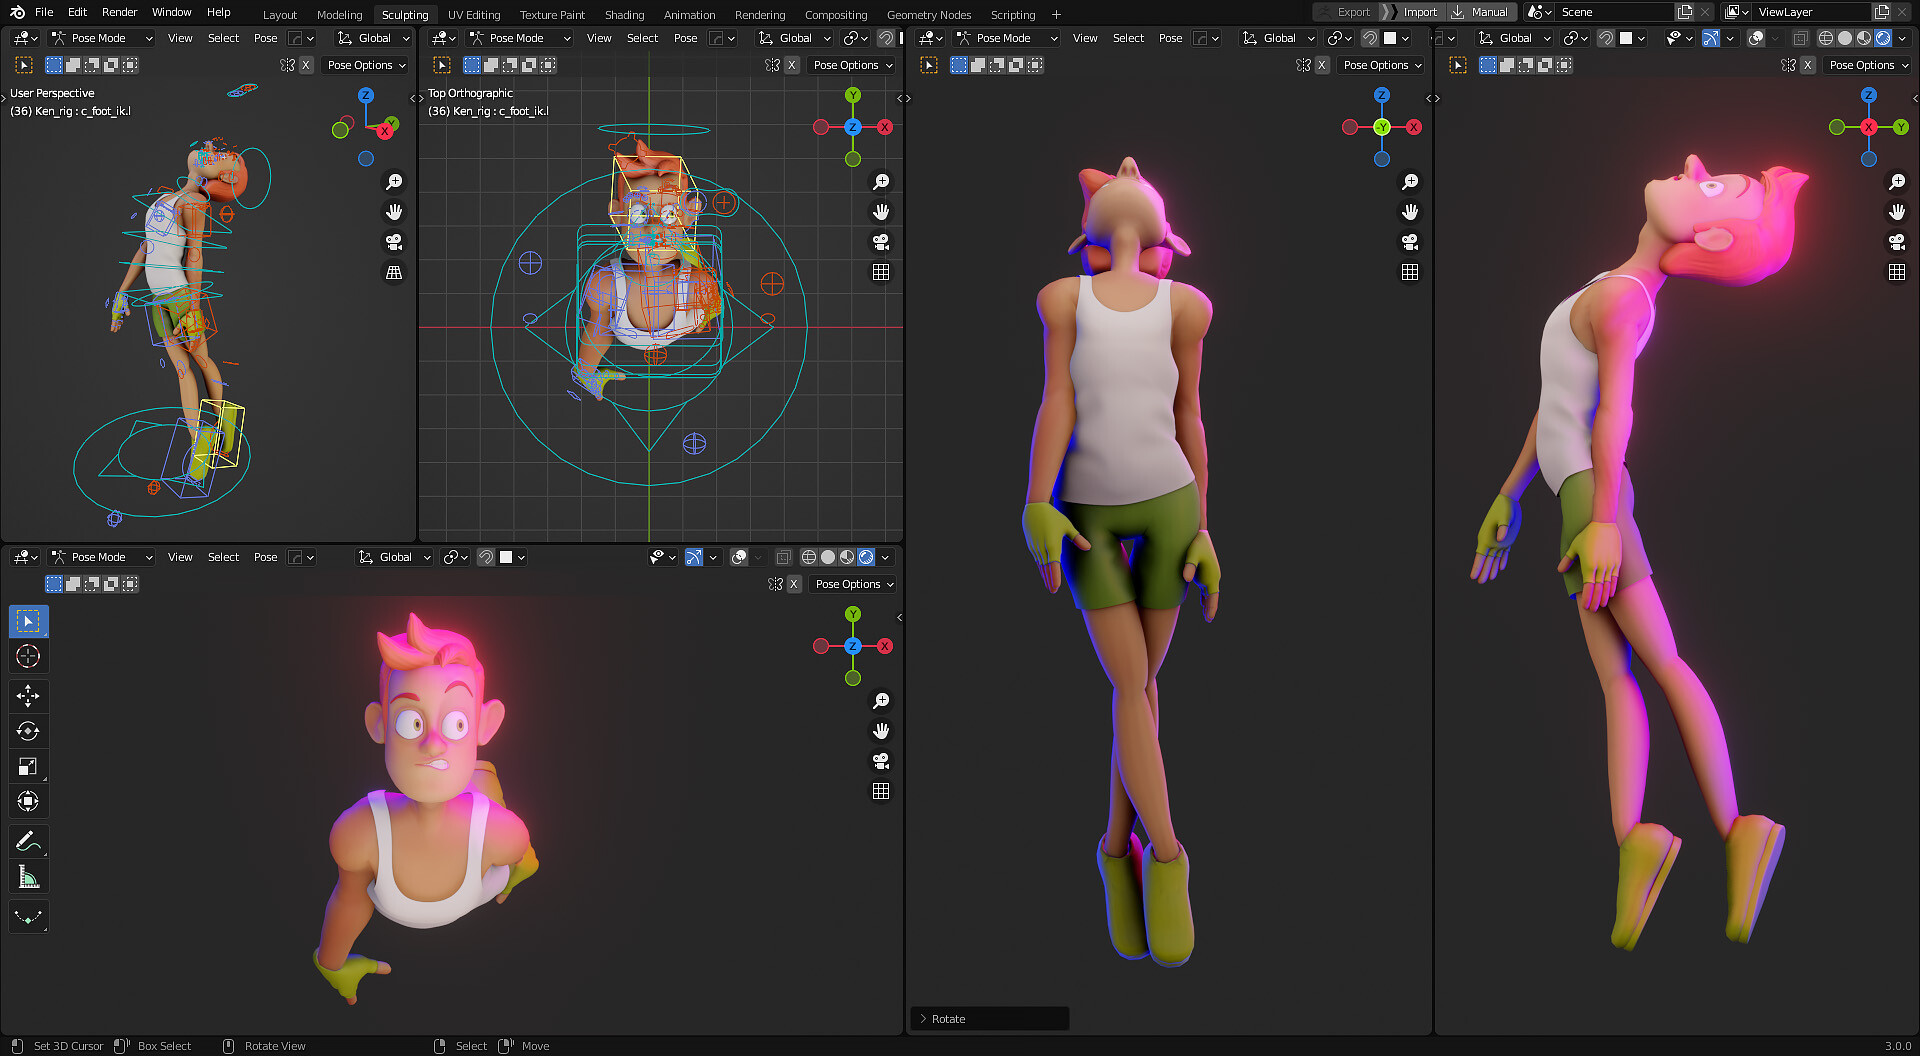1920x1056 pixels.
Task: Open the Global transform orientation dropdown
Action: click(x=373, y=38)
